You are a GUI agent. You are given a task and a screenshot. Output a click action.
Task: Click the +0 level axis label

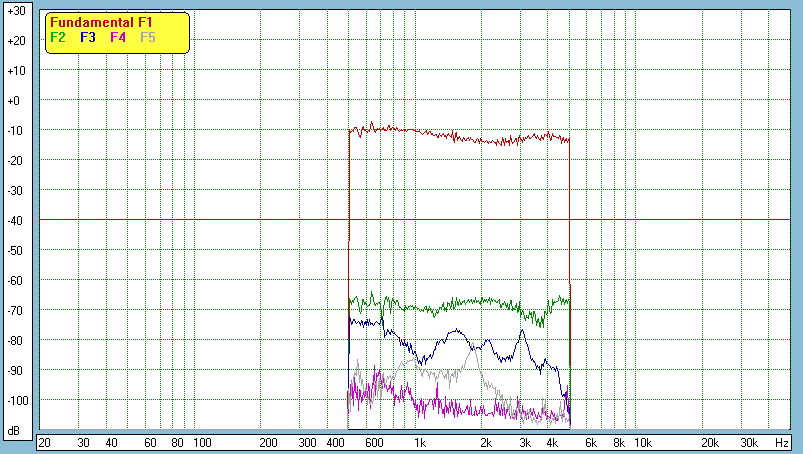(x=15, y=101)
